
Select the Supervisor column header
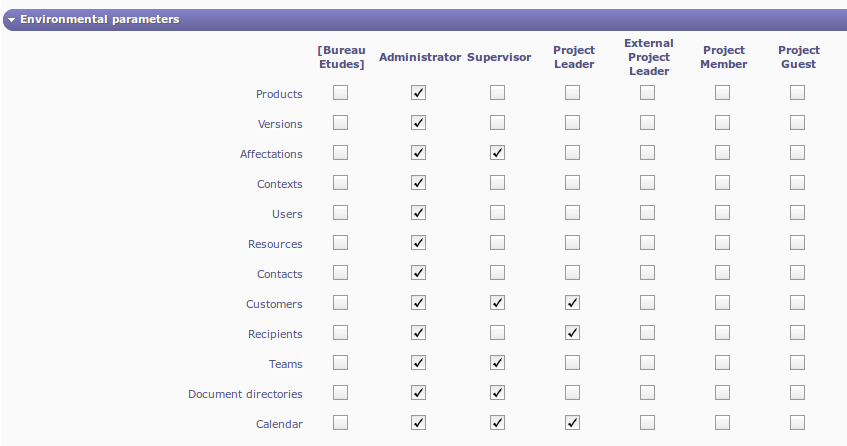(x=499, y=57)
